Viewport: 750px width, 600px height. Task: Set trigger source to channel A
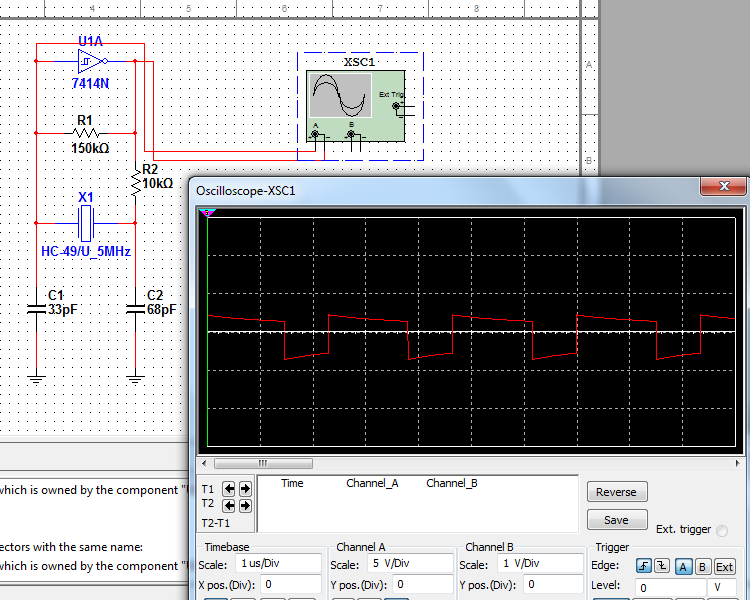tap(683, 567)
